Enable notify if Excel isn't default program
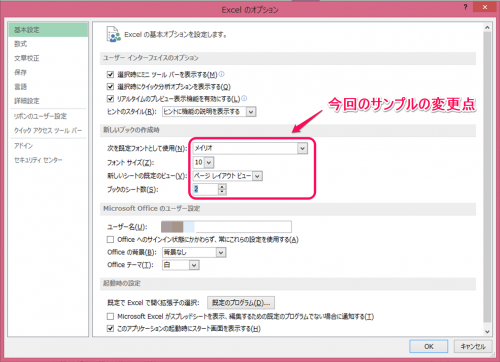This screenshot has width=500, height=362. (110, 316)
